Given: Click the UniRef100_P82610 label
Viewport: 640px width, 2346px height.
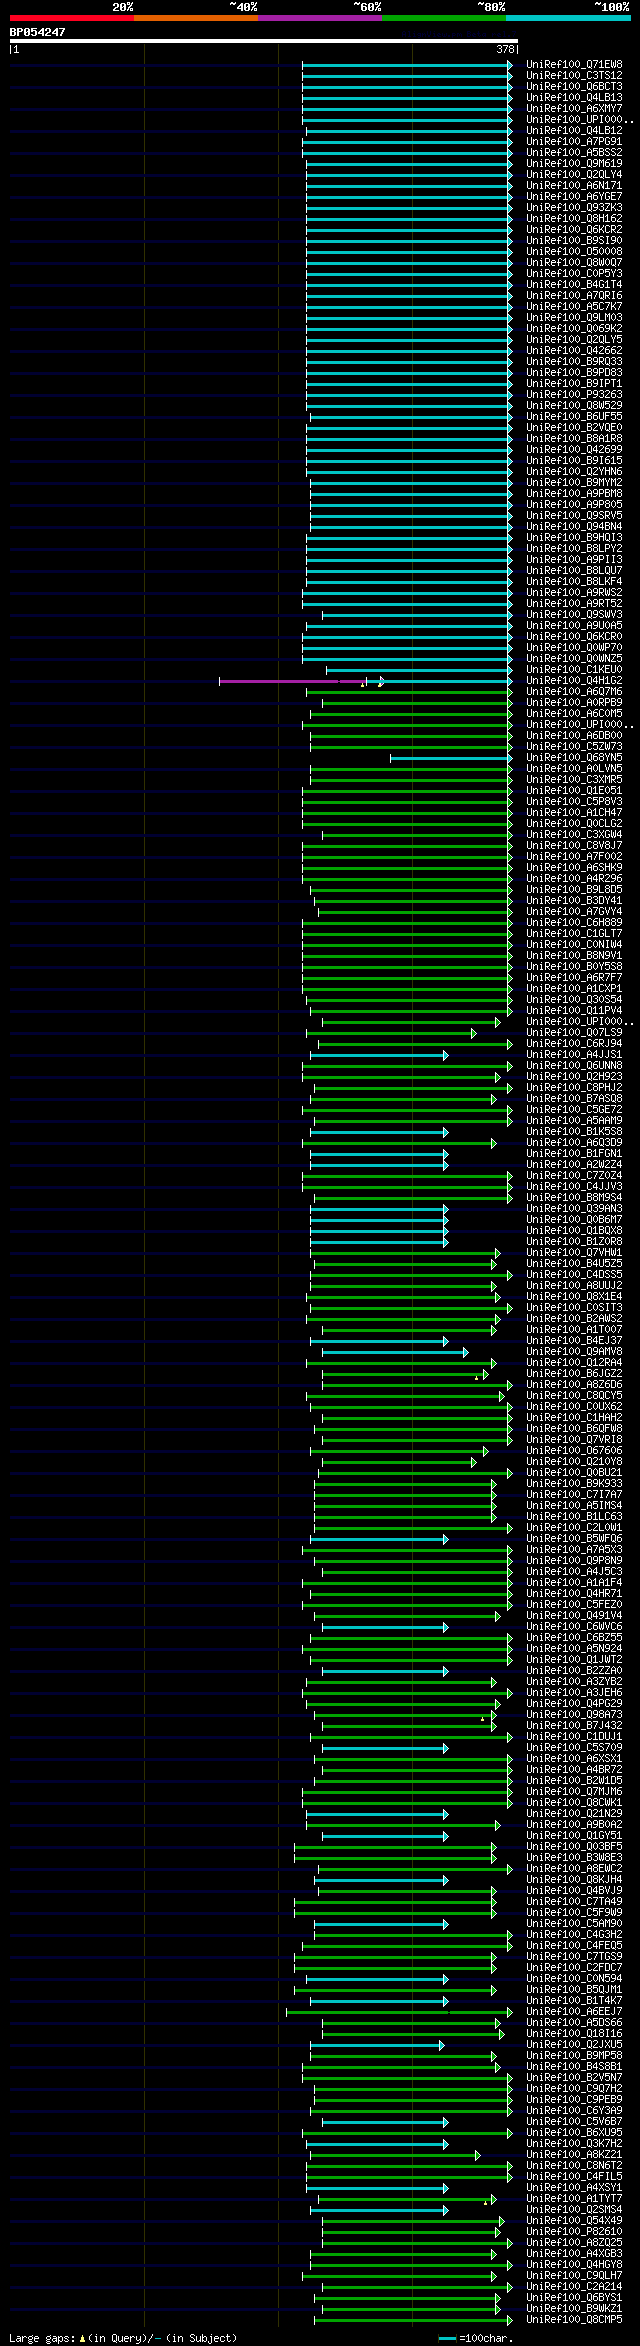Looking at the screenshot, I should pyautogui.click(x=574, y=2231).
